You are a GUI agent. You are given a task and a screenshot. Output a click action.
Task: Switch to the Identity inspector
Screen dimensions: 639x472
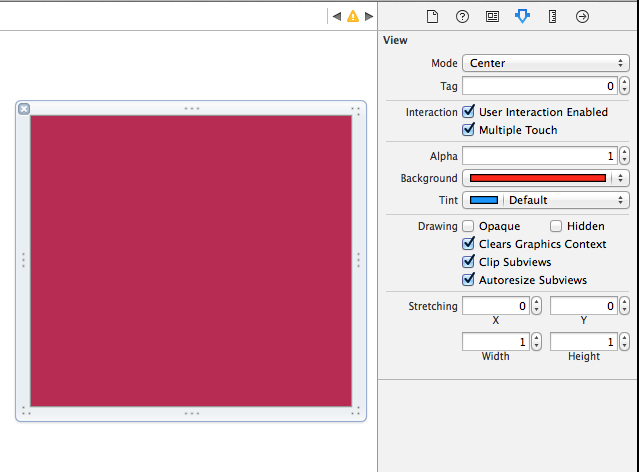tap(492, 16)
